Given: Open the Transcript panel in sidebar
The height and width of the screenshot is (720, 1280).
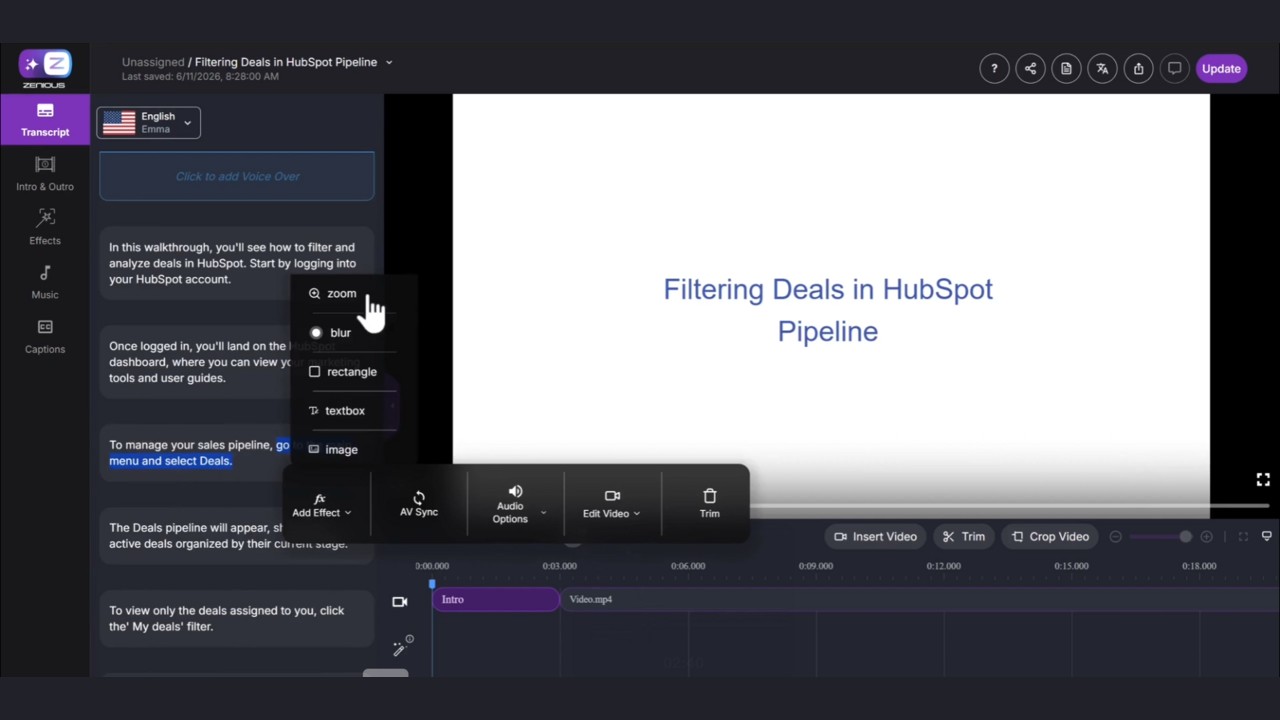Looking at the screenshot, I should [45, 119].
